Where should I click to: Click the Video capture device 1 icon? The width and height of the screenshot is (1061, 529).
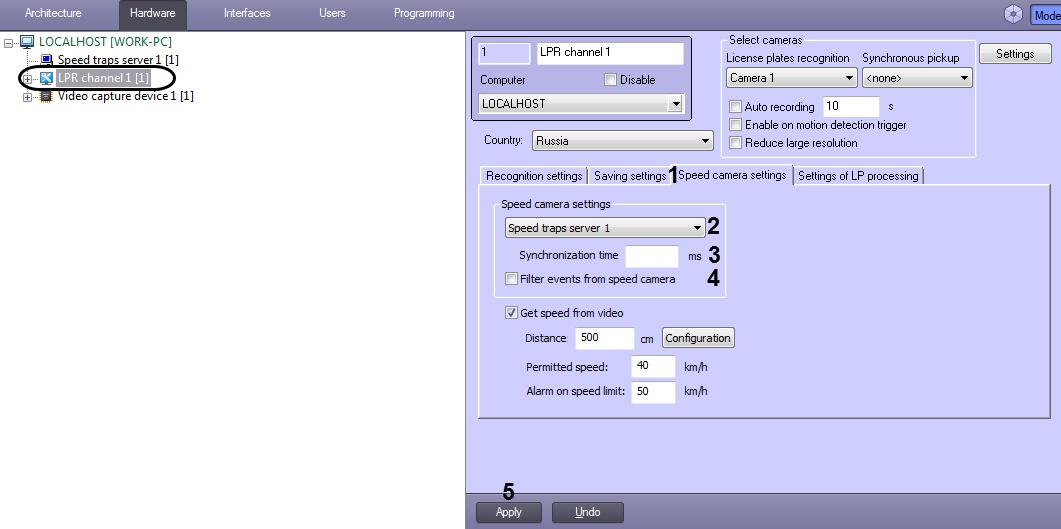pos(47,96)
